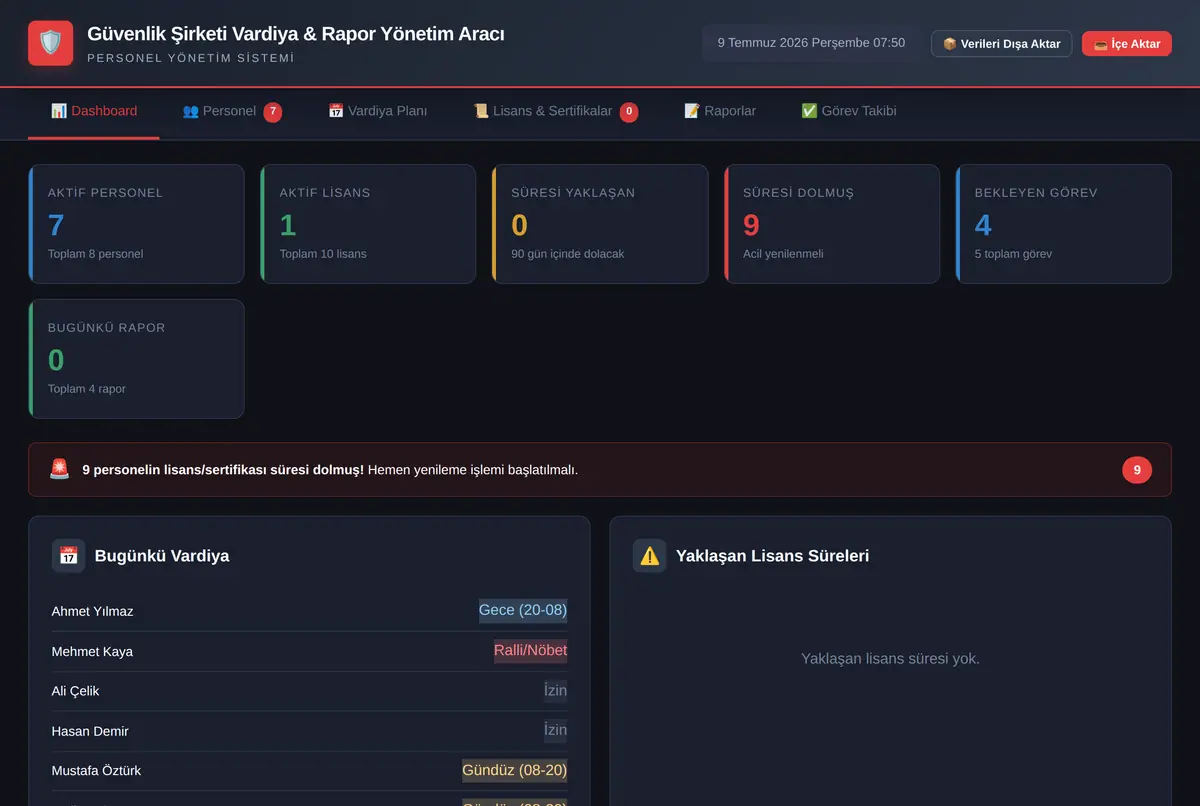Click the İzin tag for Hasan Demir
Viewport: 1200px width, 806px height.
click(x=555, y=730)
